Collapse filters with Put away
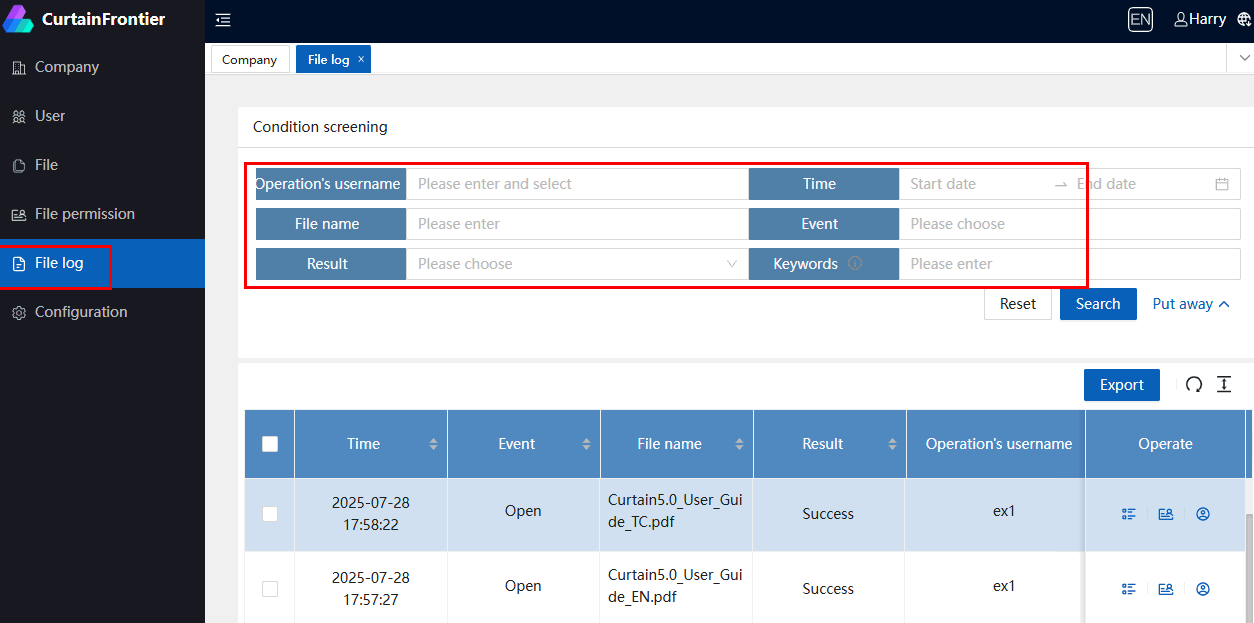Viewport: 1254px width, 623px height. 1191,304
